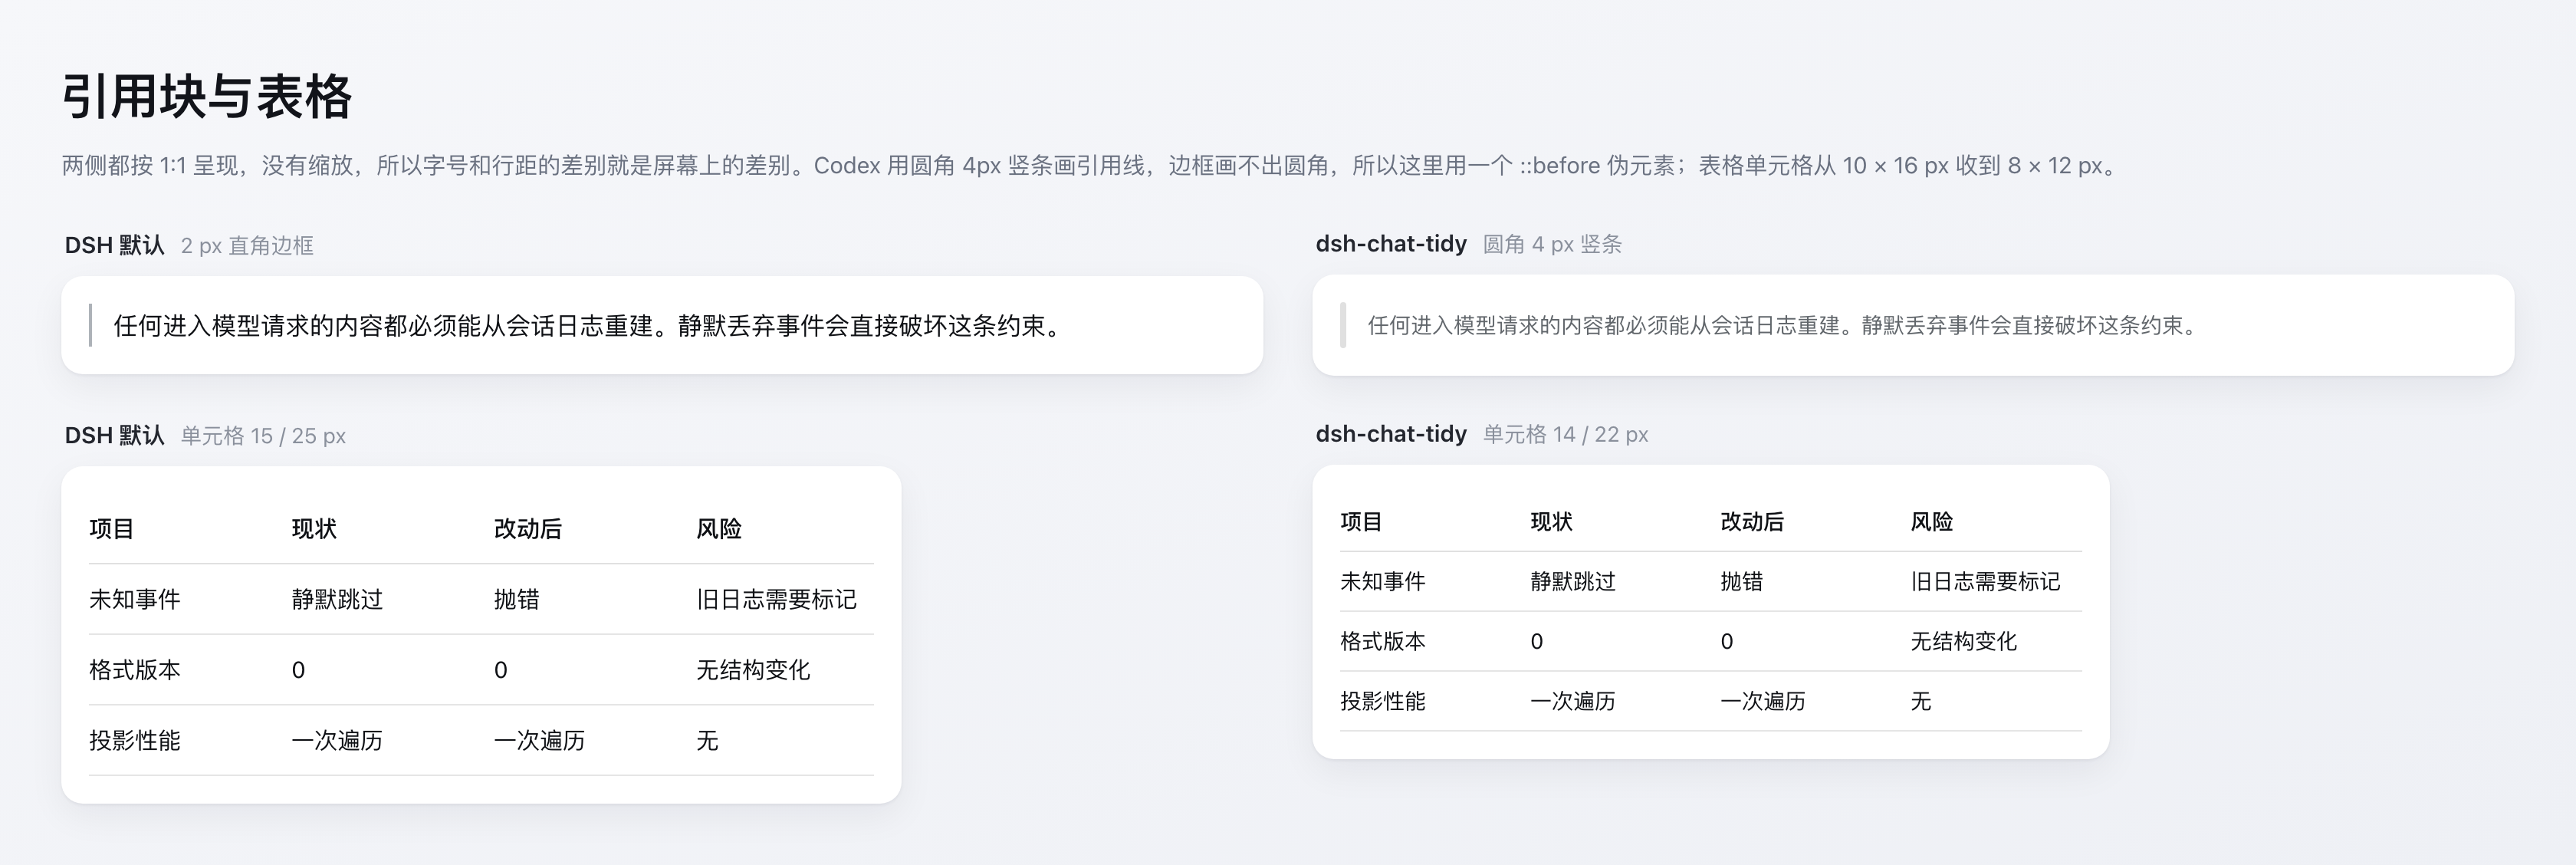Screen dimensions: 2576x865
Task: Click the 项目 header in the DSH 默认 table
Action: coord(111,528)
